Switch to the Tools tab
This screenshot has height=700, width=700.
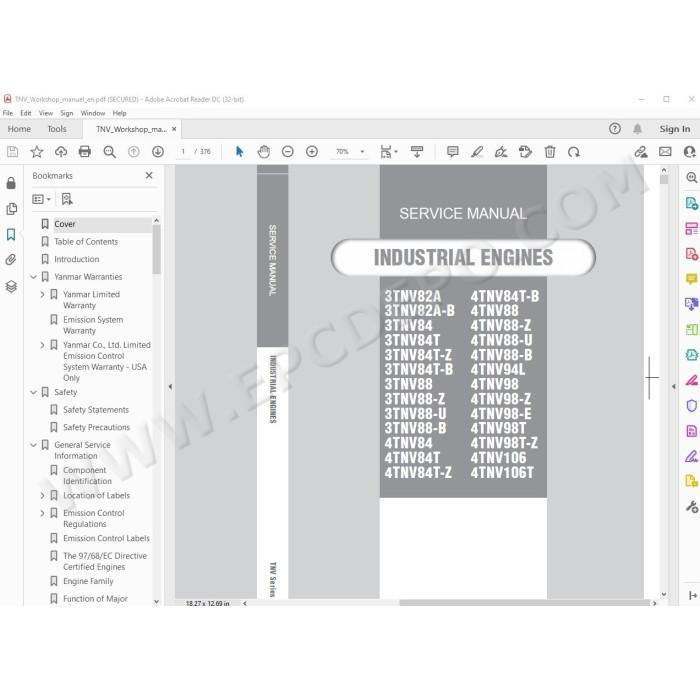click(57, 129)
